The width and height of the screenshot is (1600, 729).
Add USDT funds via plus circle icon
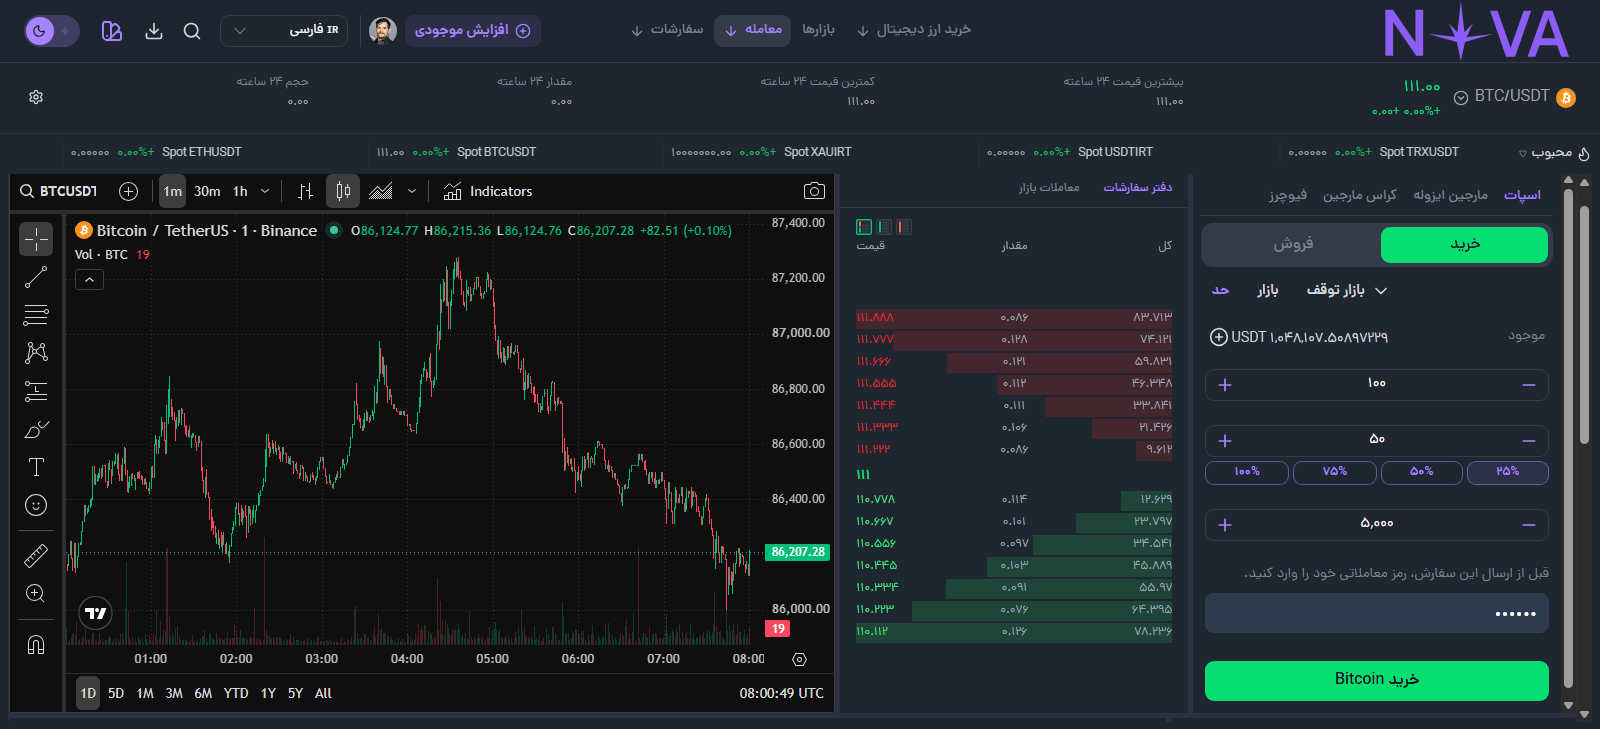pyautogui.click(x=1218, y=337)
